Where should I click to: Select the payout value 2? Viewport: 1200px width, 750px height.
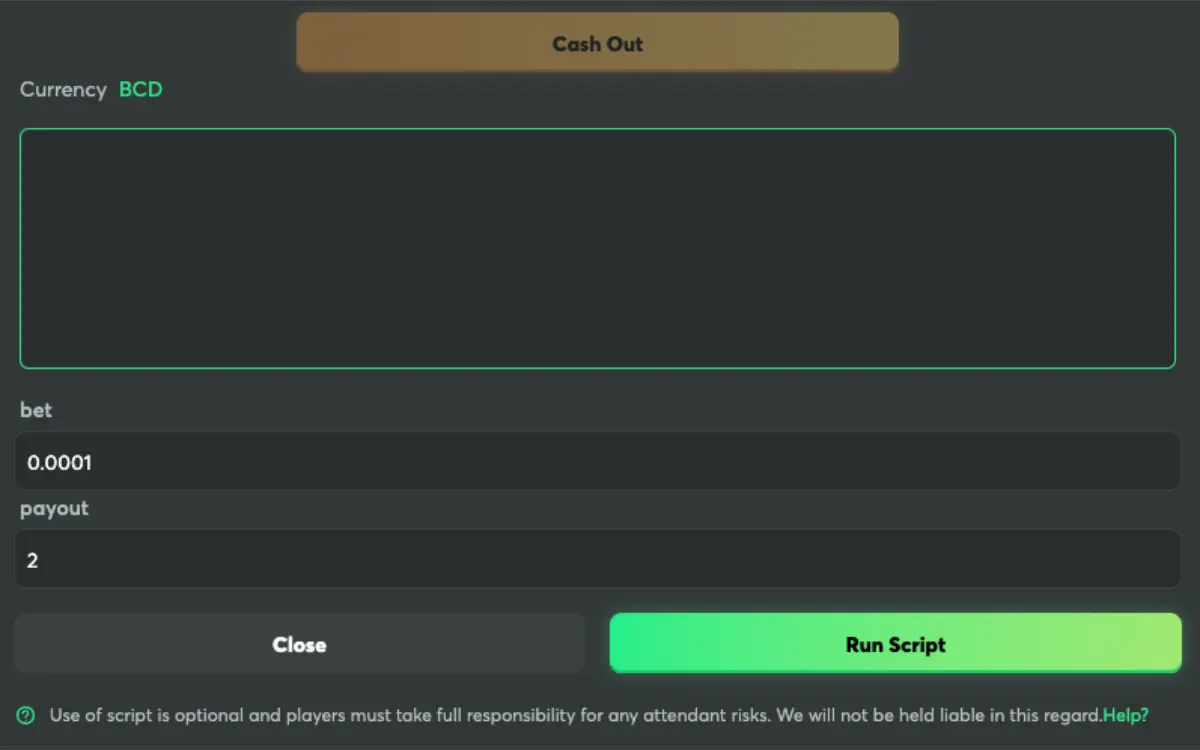point(32,561)
